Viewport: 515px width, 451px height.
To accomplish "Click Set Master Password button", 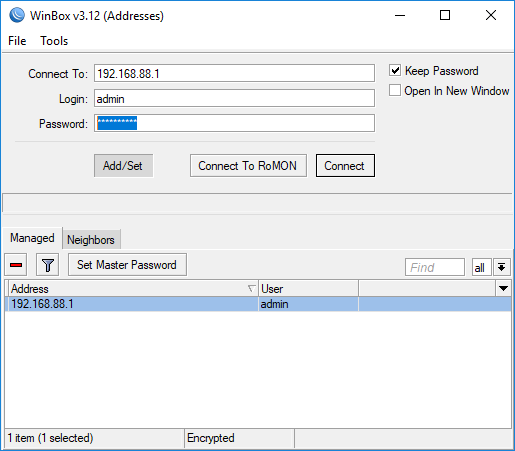I will point(127,265).
